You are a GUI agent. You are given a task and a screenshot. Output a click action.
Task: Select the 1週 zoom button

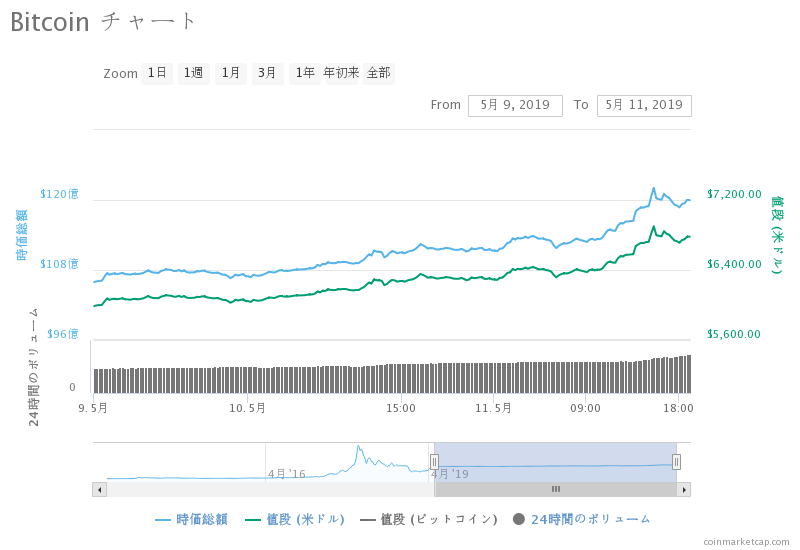pos(194,73)
